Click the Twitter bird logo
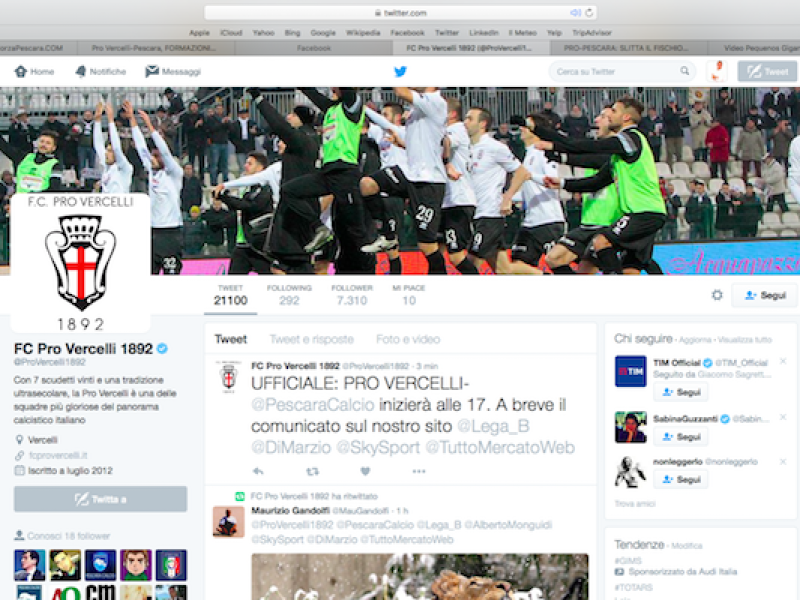Screen dimensions: 800x600 (400, 71)
